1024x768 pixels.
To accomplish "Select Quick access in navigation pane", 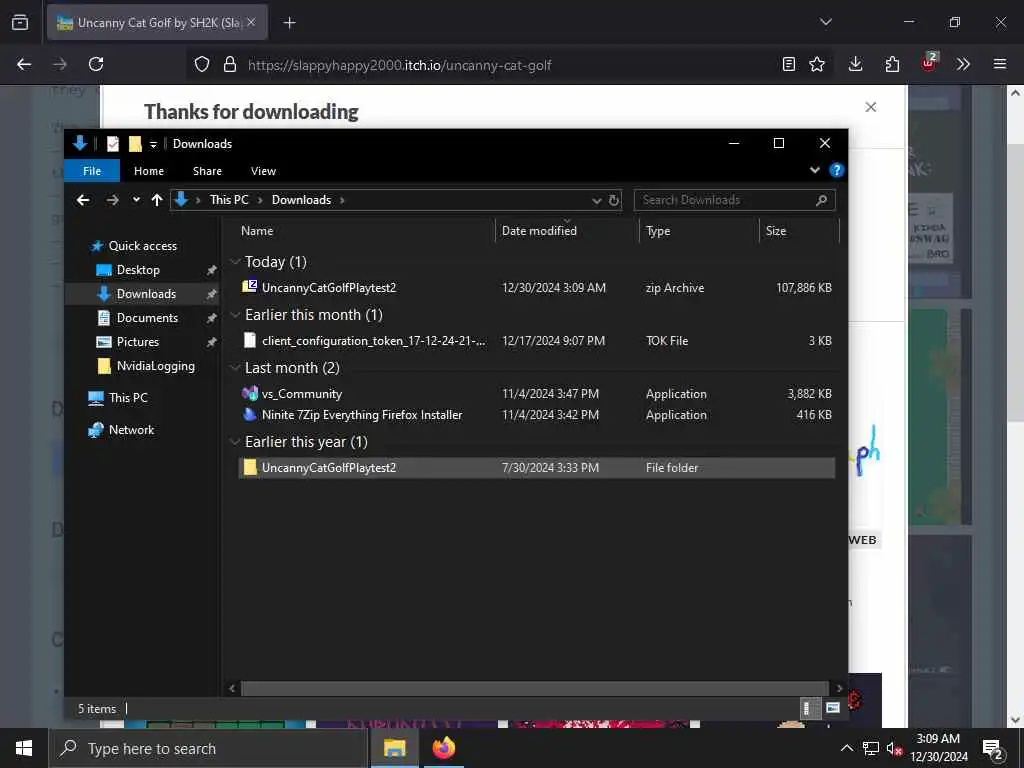I will click(x=142, y=246).
